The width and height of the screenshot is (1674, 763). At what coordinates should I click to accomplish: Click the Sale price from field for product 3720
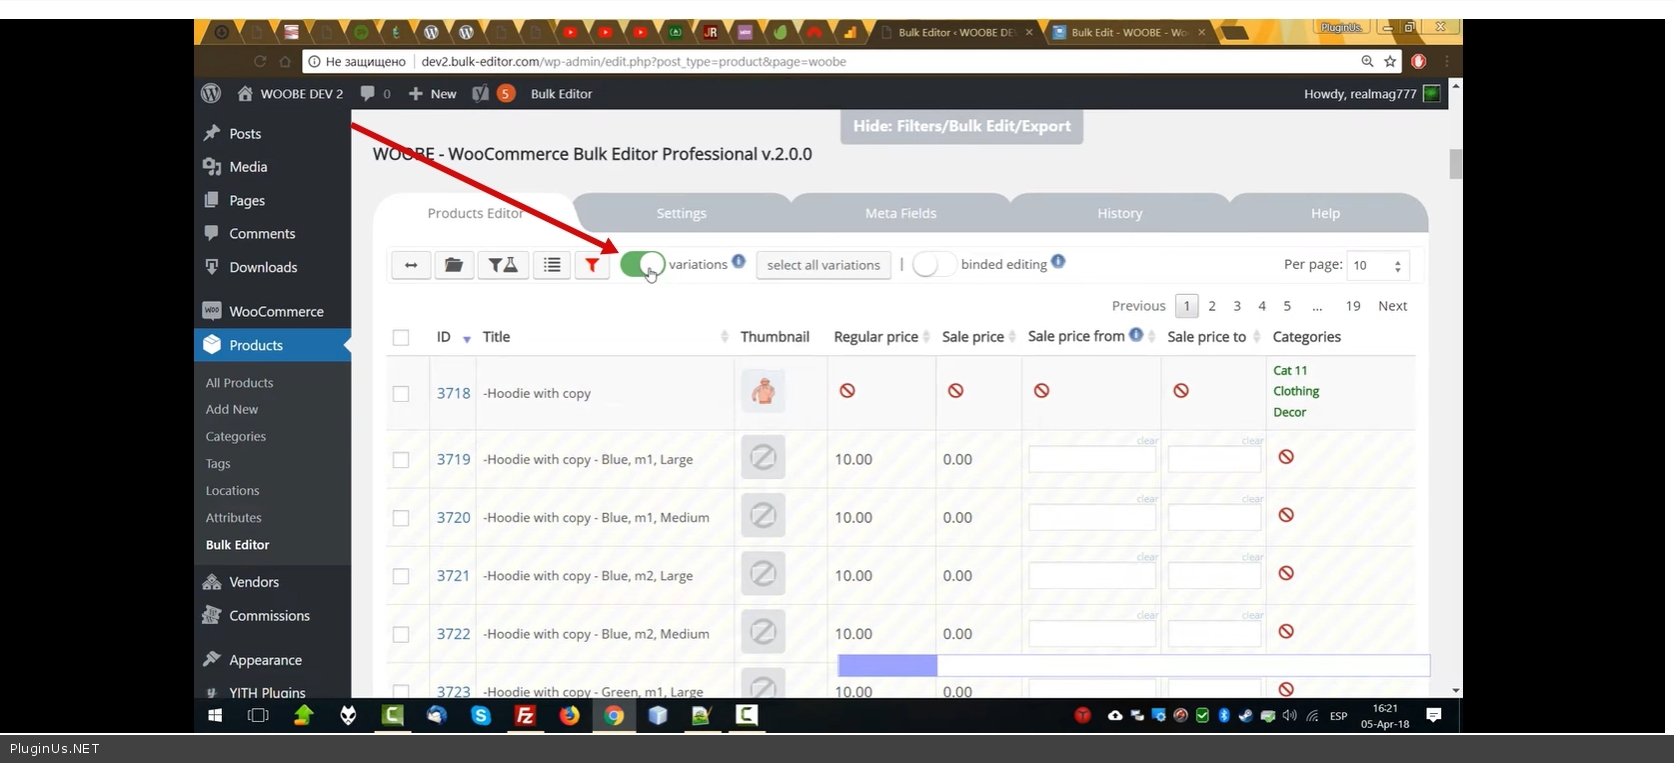pos(1091,518)
